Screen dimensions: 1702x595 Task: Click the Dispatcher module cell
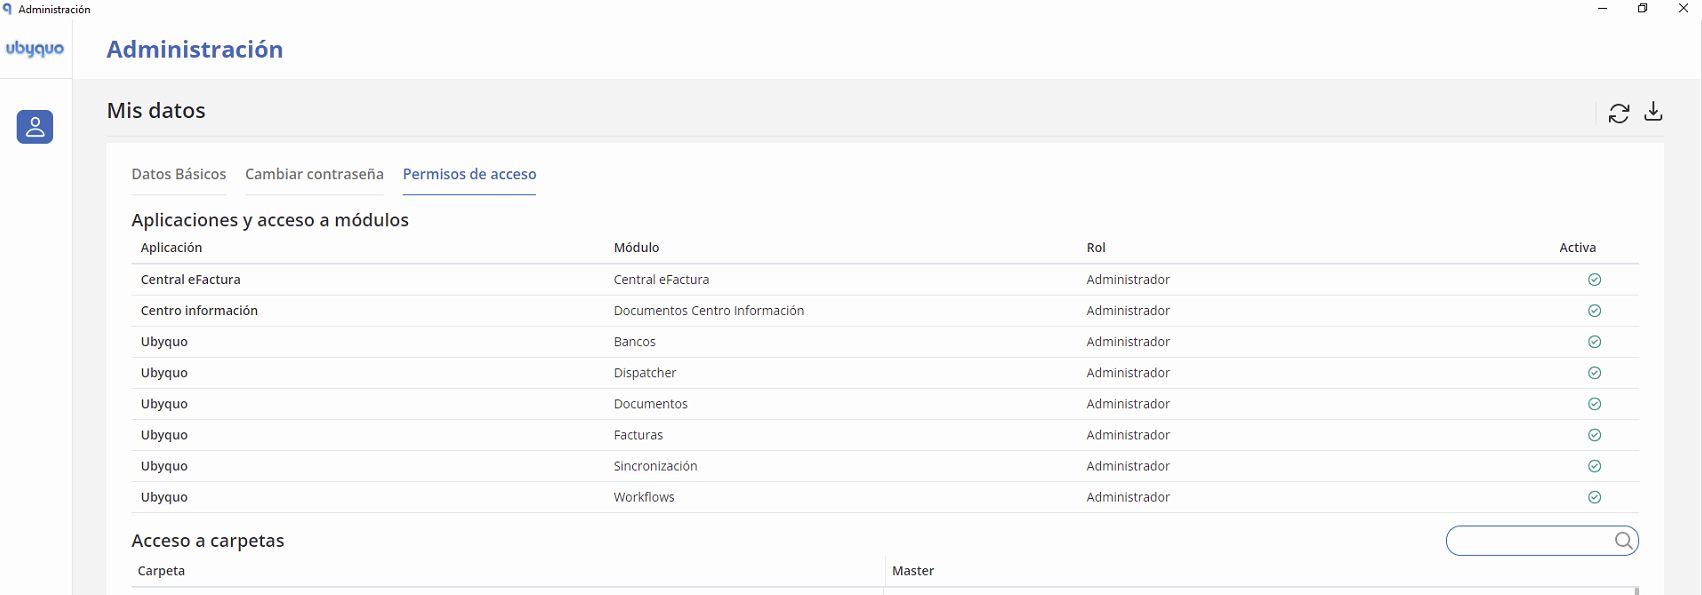point(645,373)
